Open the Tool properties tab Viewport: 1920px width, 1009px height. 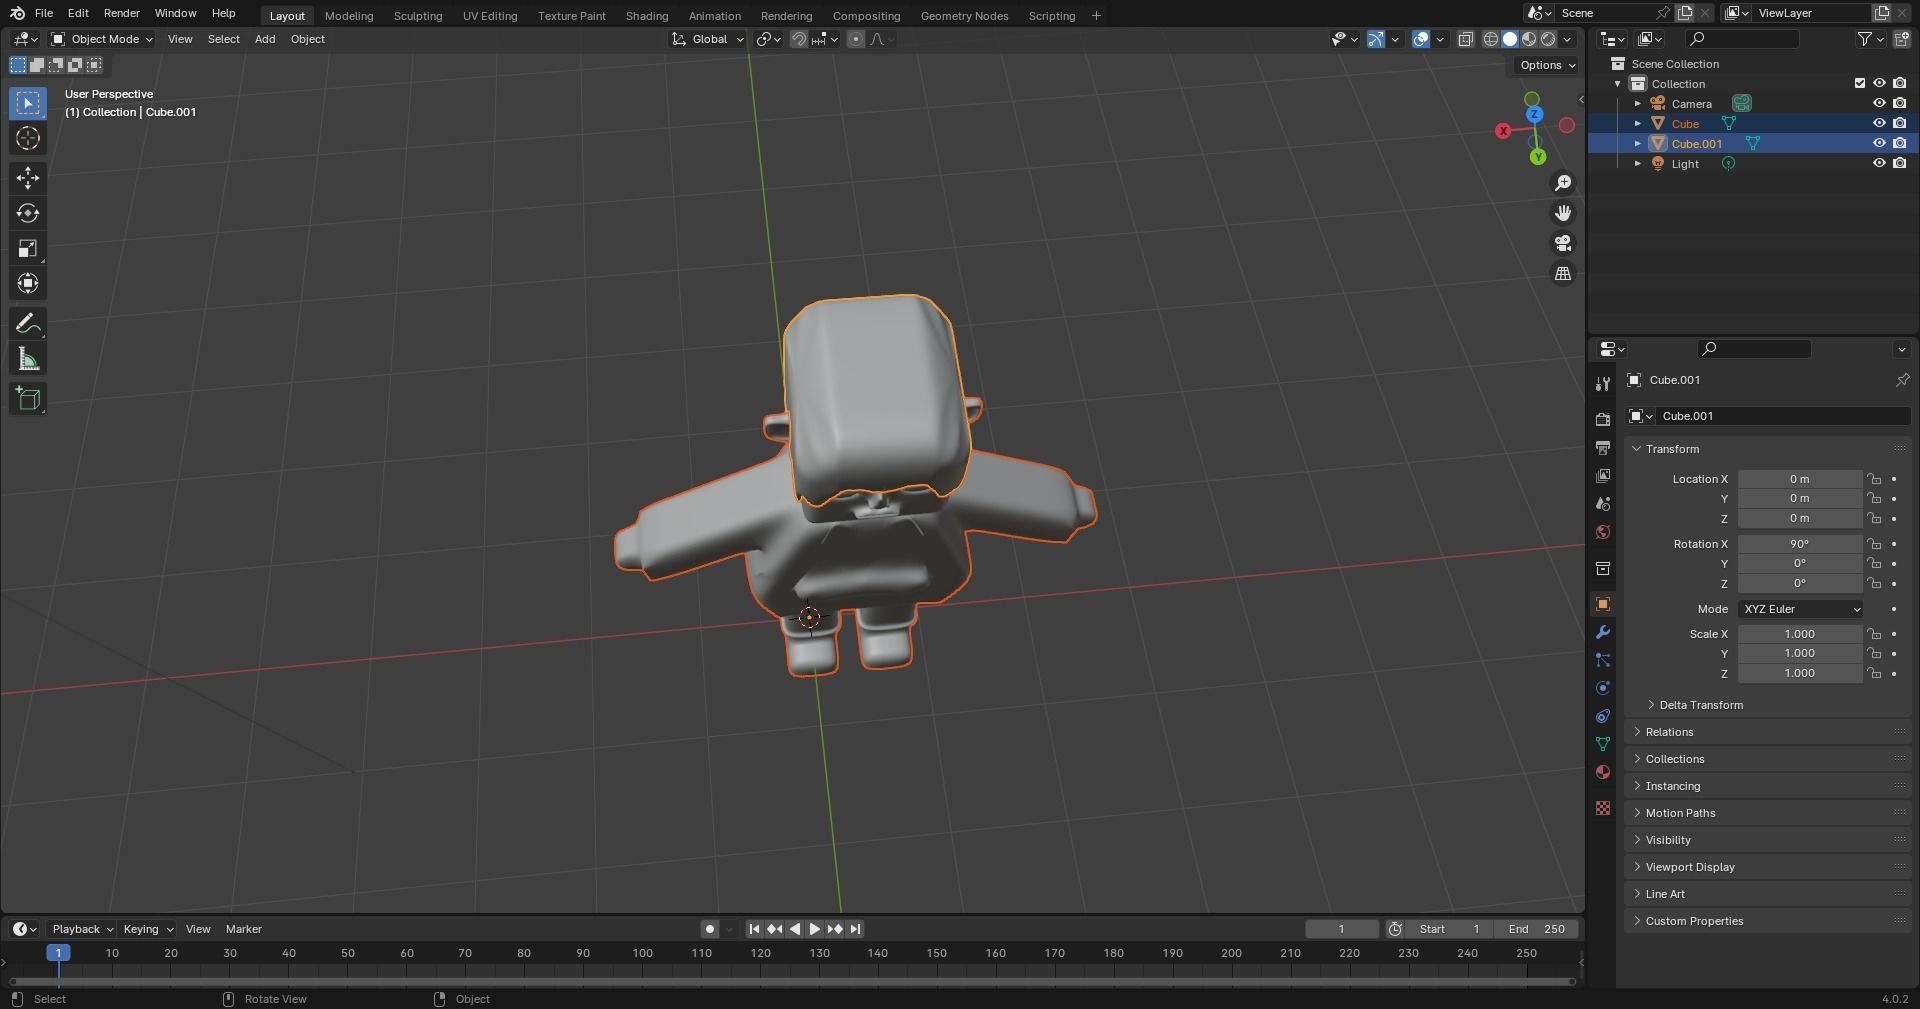tap(1602, 383)
